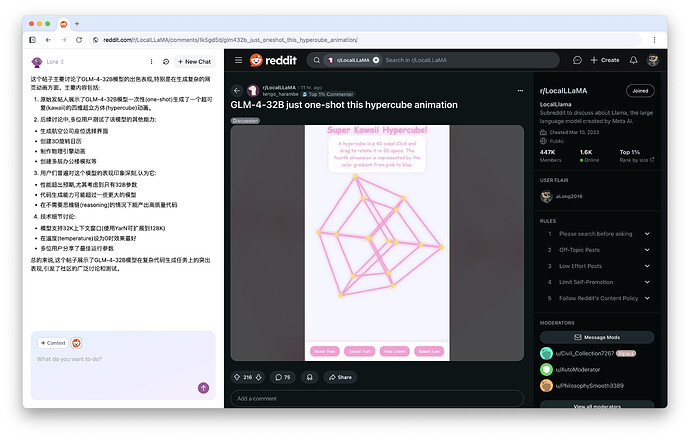
Task: Go forward in browser history
Action: click(64, 40)
